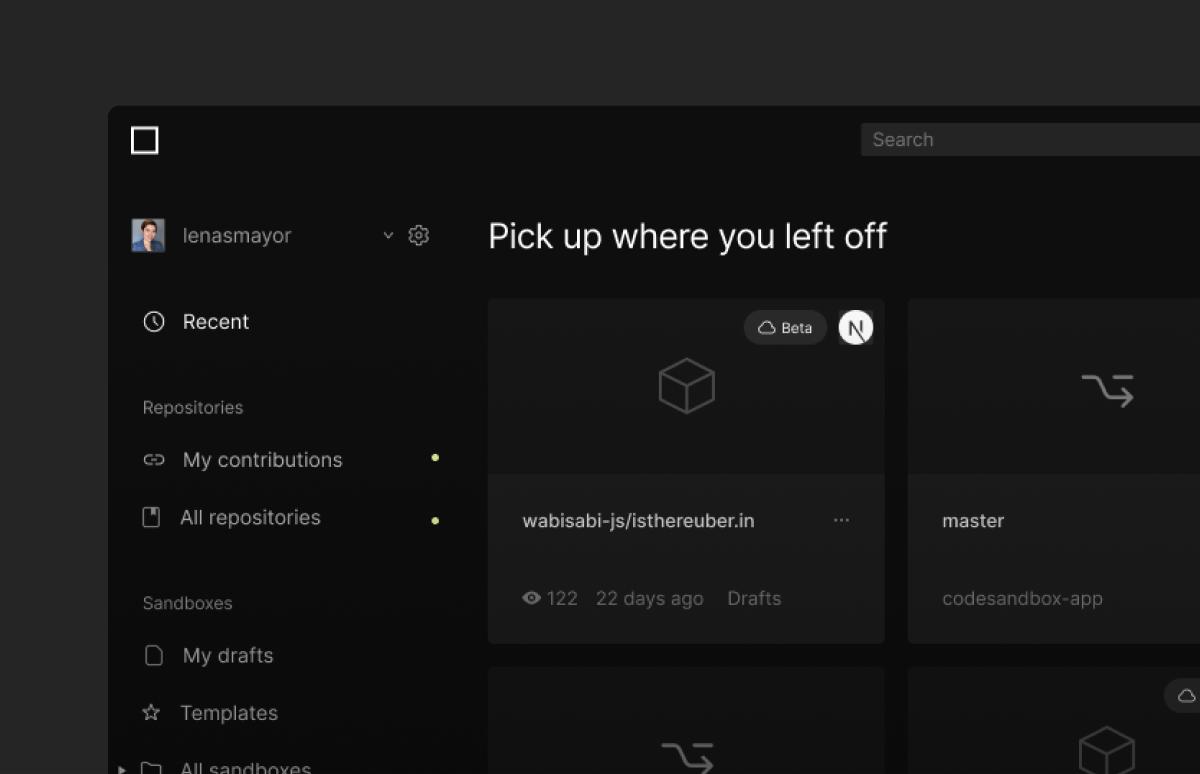This screenshot has height=774, width=1200.
Task: Open the options menu on the wabisabi-js card
Action: coord(841,520)
